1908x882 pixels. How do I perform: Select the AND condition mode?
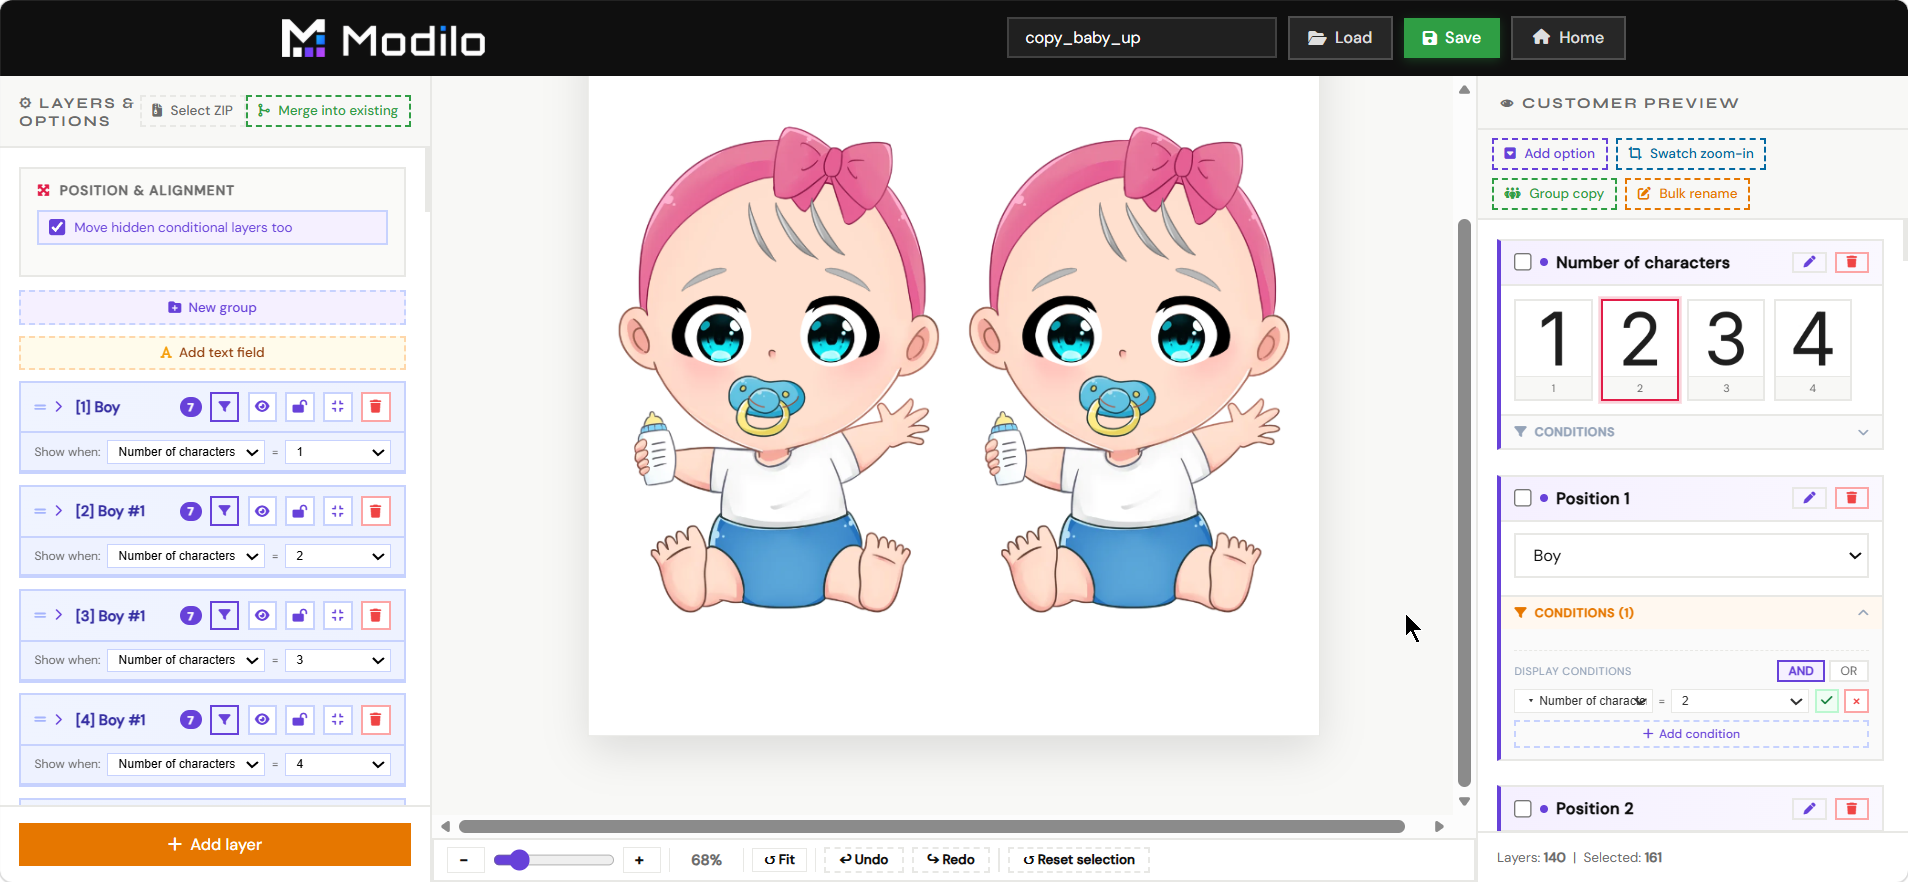coord(1801,671)
